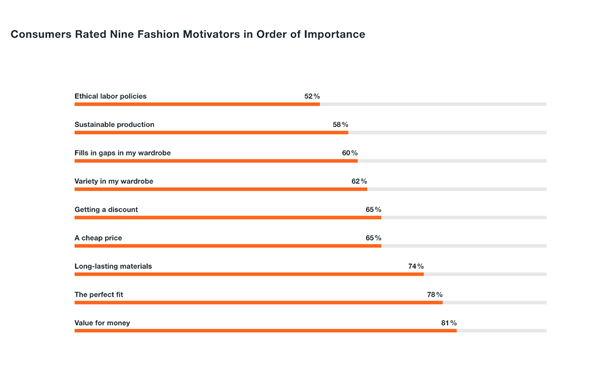Click the A cheap price label
The width and height of the screenshot is (604, 366).
98,238
